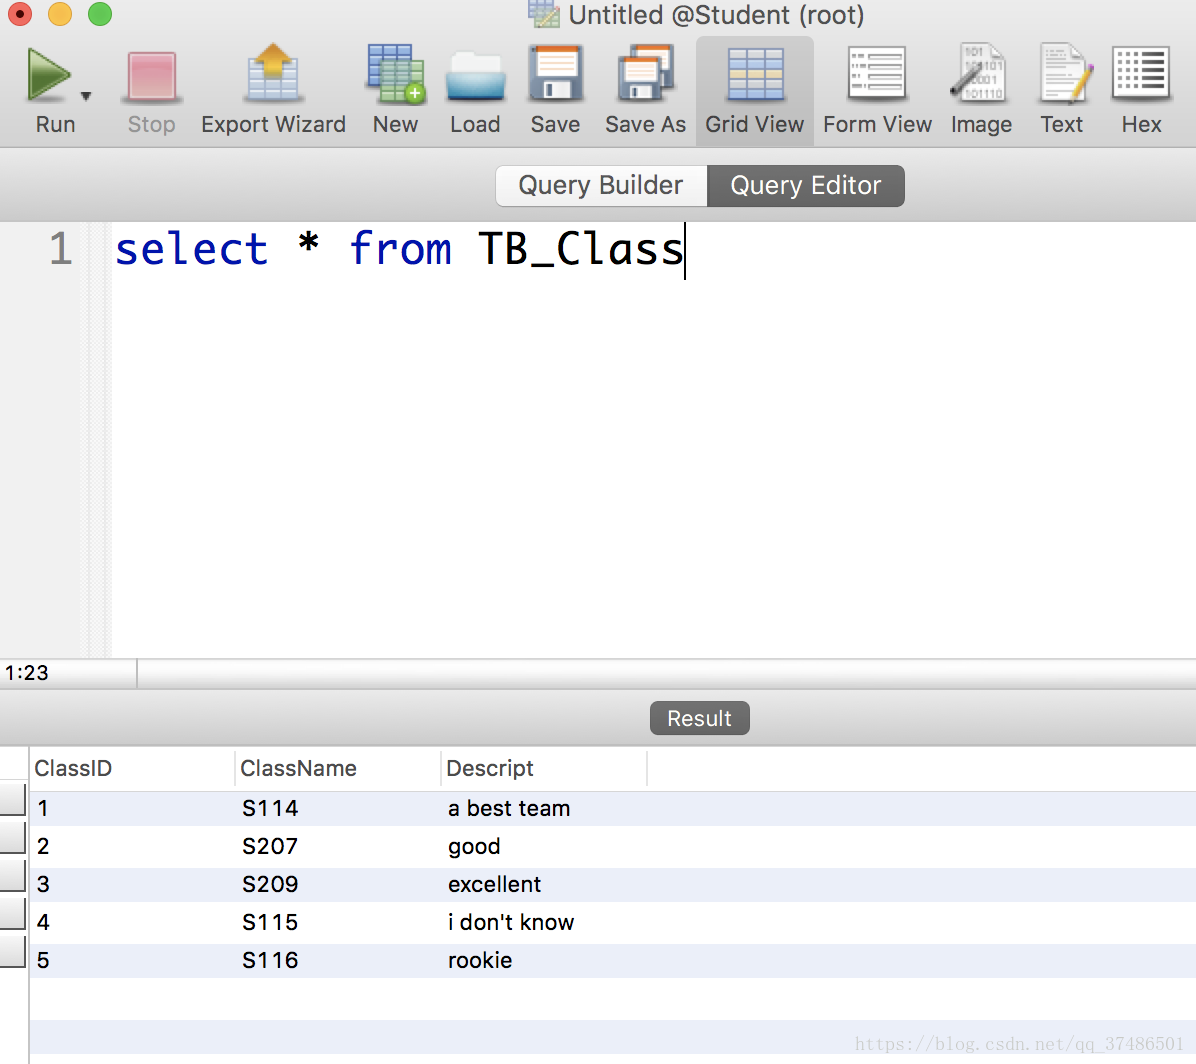
Task: Click the green zoom window button
Action: [x=100, y=14]
